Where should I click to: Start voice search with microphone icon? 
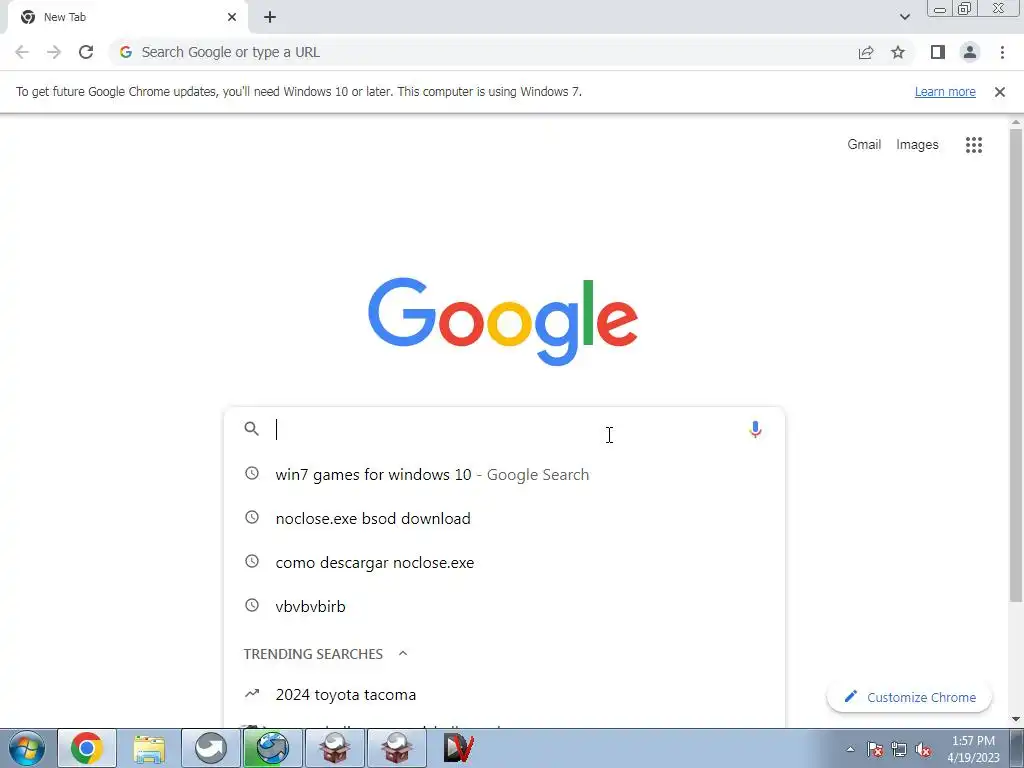[755, 429]
